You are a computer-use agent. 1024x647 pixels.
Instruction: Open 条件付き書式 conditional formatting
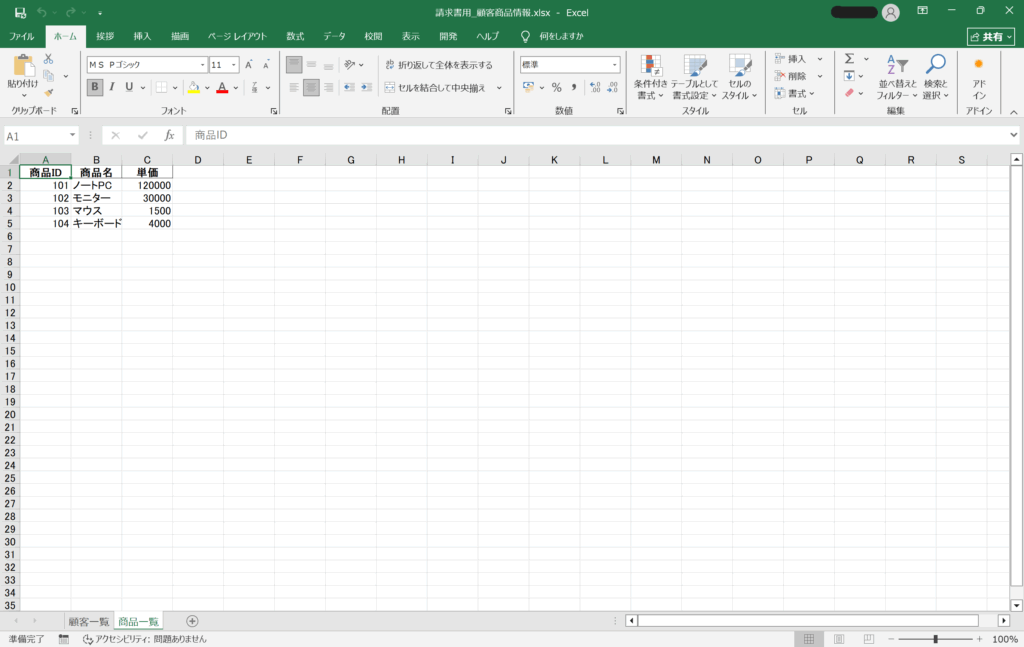tap(650, 77)
